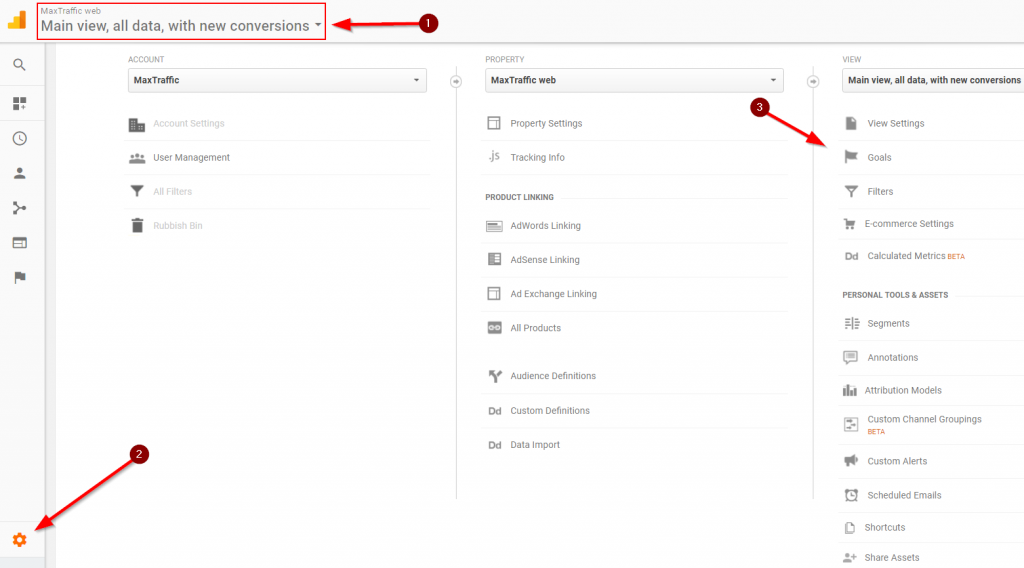Open the Acquisition branching icon in sidebar
This screenshot has width=1024, height=568.
click(20, 208)
